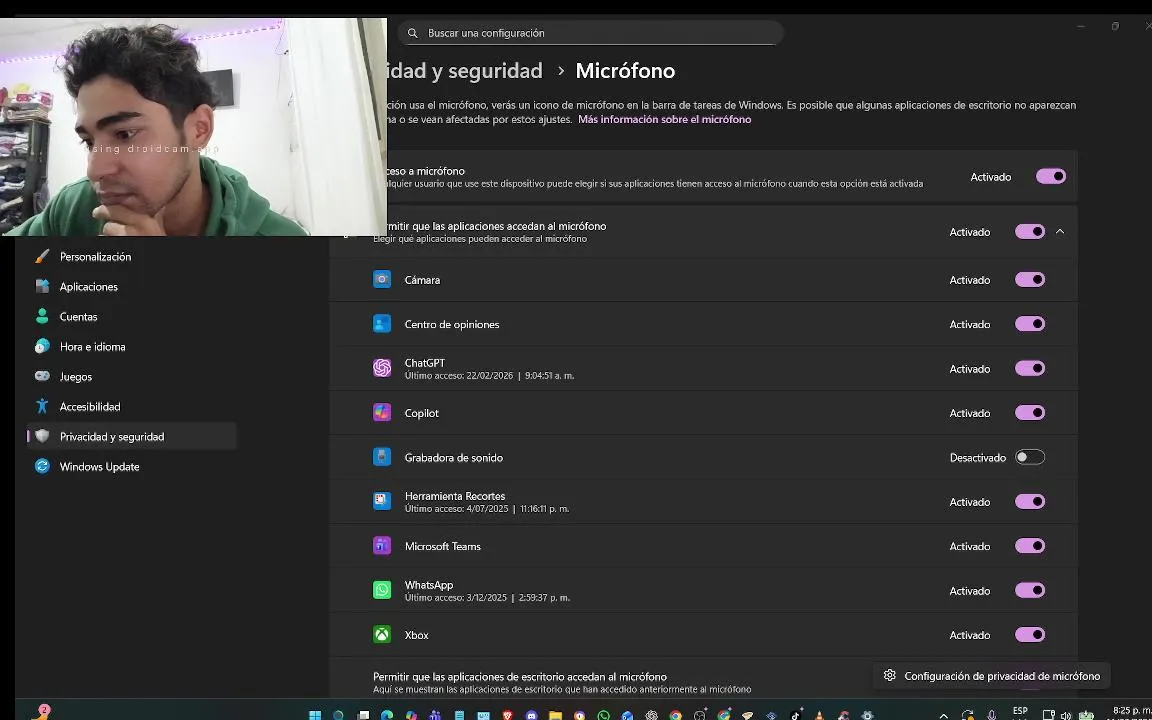Open Personalización via its paintbrush icon

[43, 256]
